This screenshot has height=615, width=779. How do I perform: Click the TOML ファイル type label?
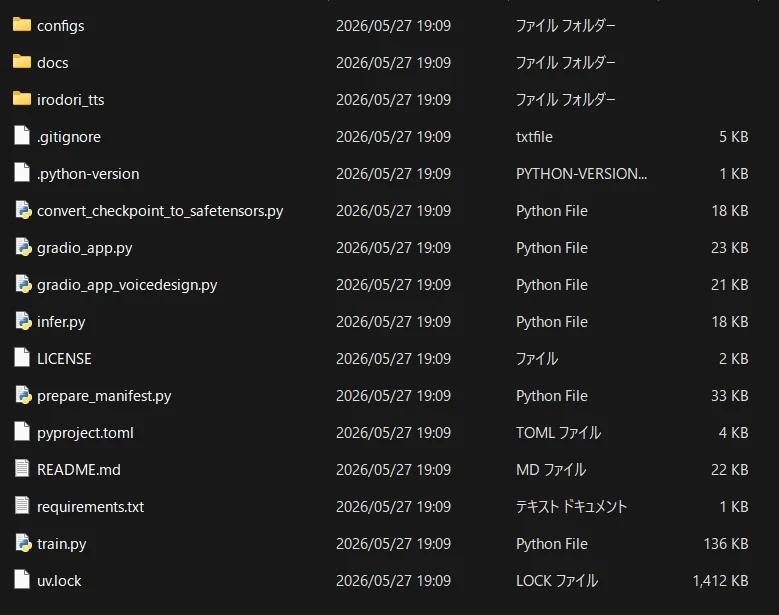click(558, 433)
